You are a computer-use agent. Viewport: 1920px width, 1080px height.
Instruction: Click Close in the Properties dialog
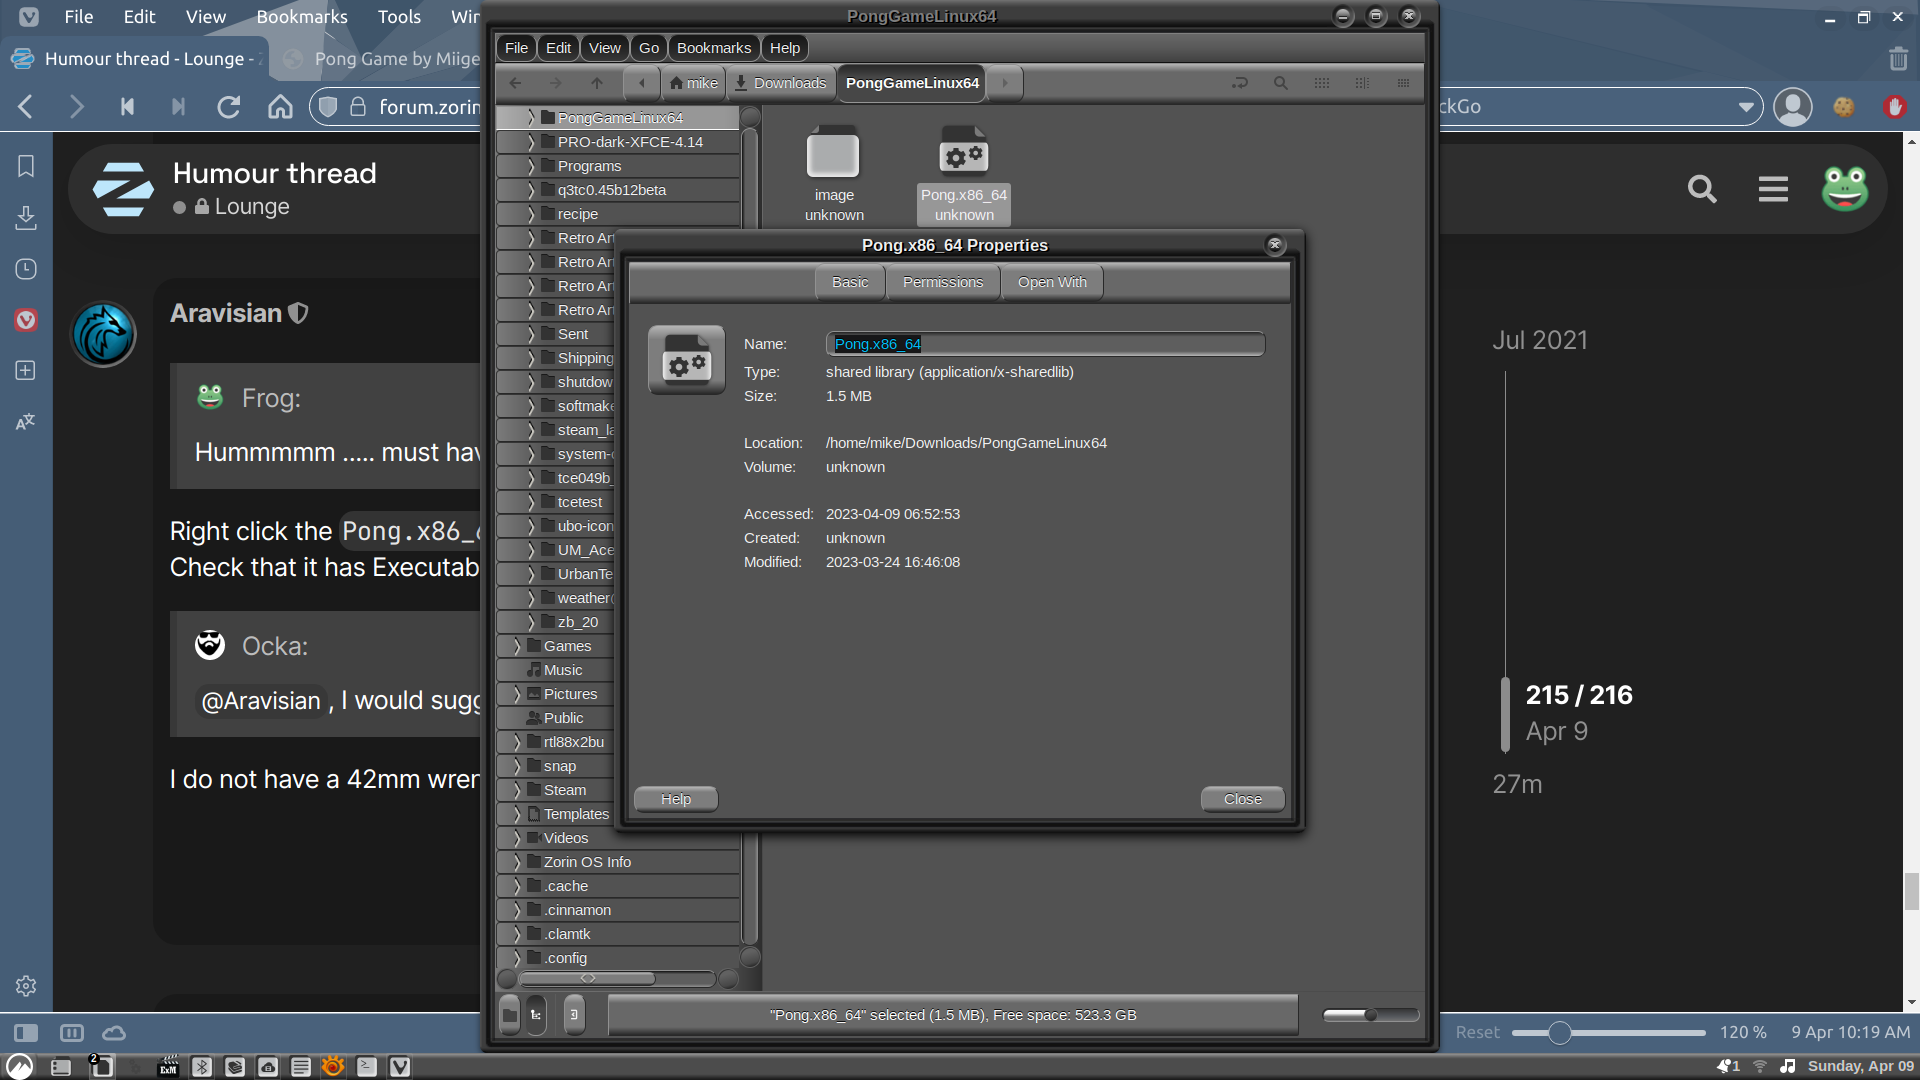(x=1243, y=799)
